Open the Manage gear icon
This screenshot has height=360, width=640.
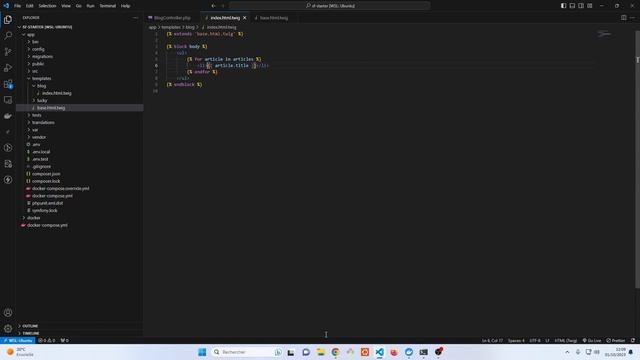8,329
